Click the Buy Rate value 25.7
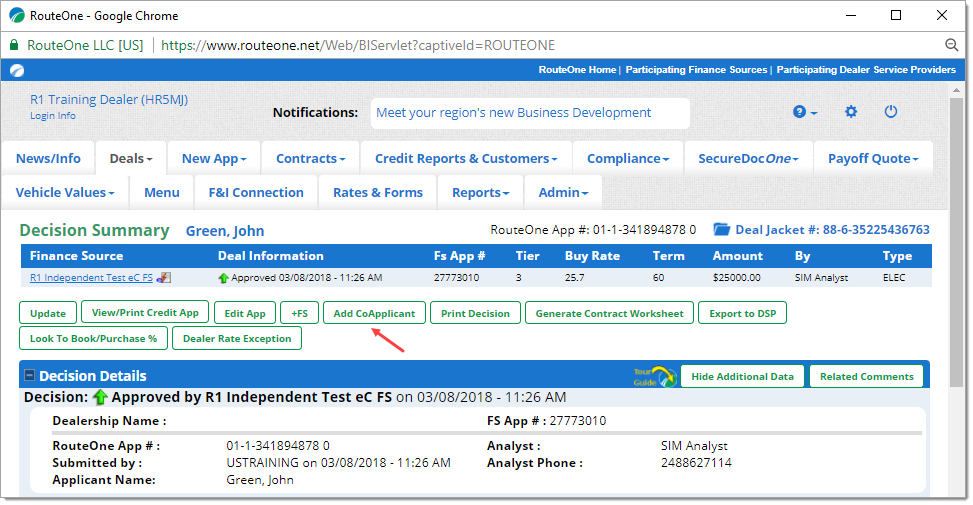The height and width of the screenshot is (505, 973). (574, 278)
